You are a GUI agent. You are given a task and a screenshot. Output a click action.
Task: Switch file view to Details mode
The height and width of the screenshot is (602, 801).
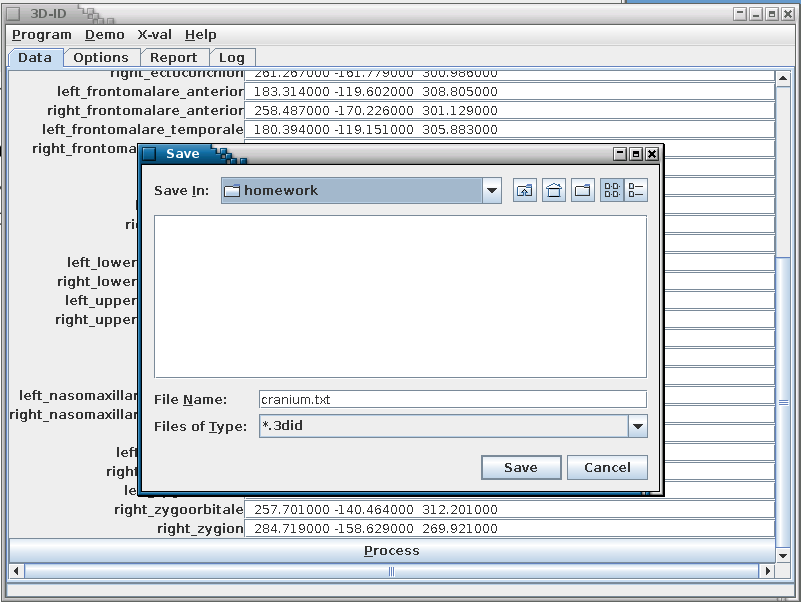coord(636,191)
